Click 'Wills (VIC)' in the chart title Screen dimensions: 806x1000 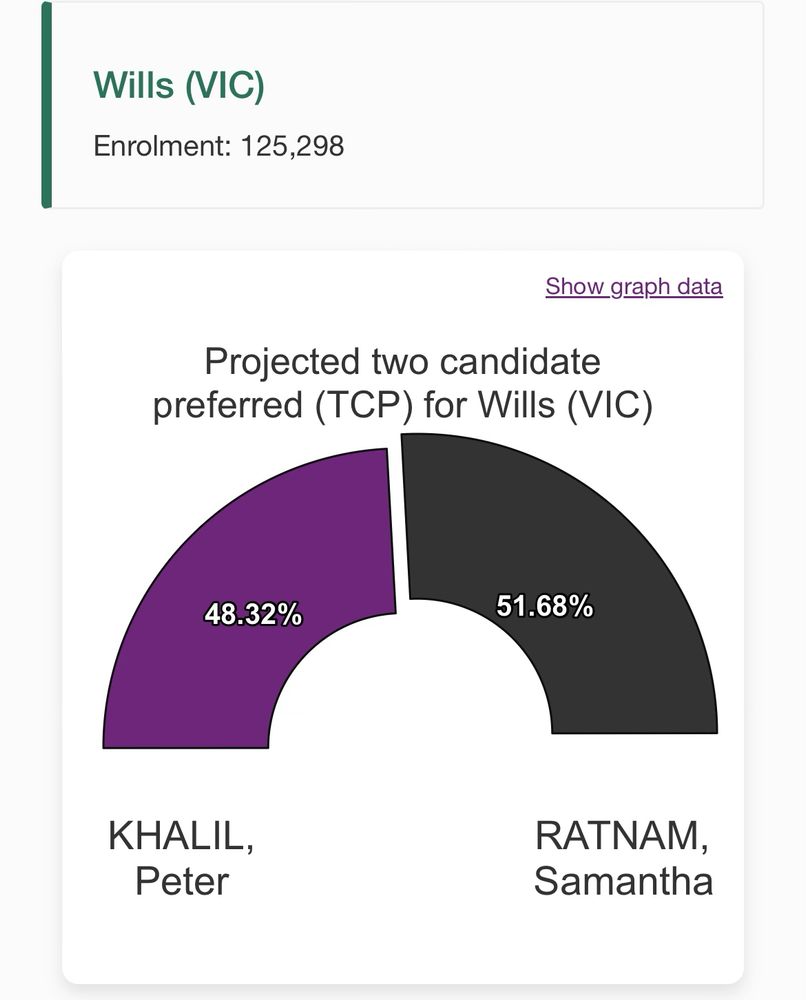(x=566, y=405)
